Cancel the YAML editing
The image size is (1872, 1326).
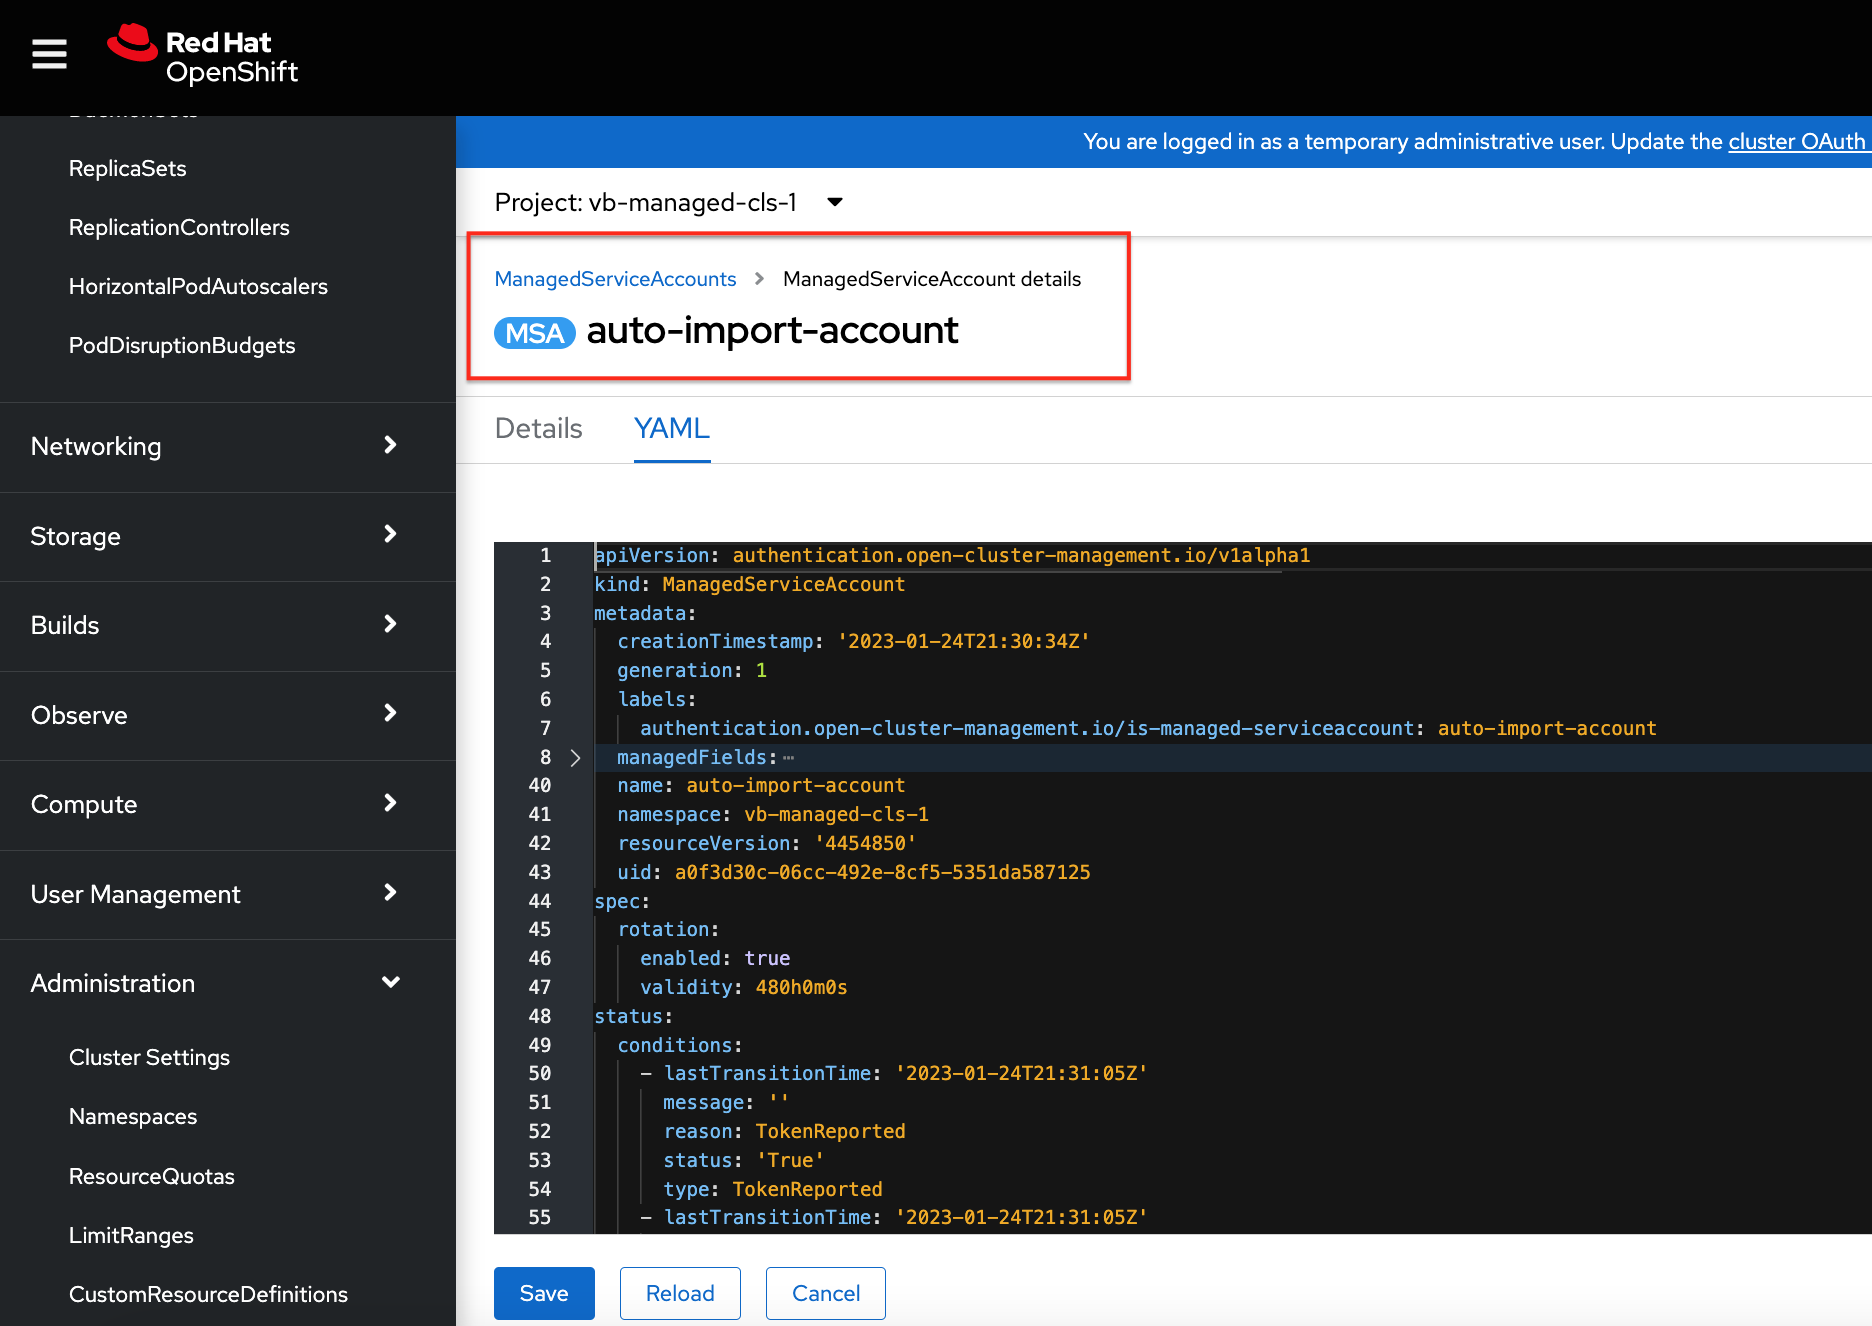pos(825,1293)
